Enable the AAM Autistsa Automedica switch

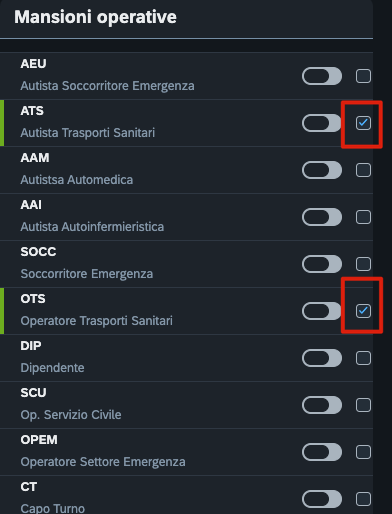tap(322, 170)
